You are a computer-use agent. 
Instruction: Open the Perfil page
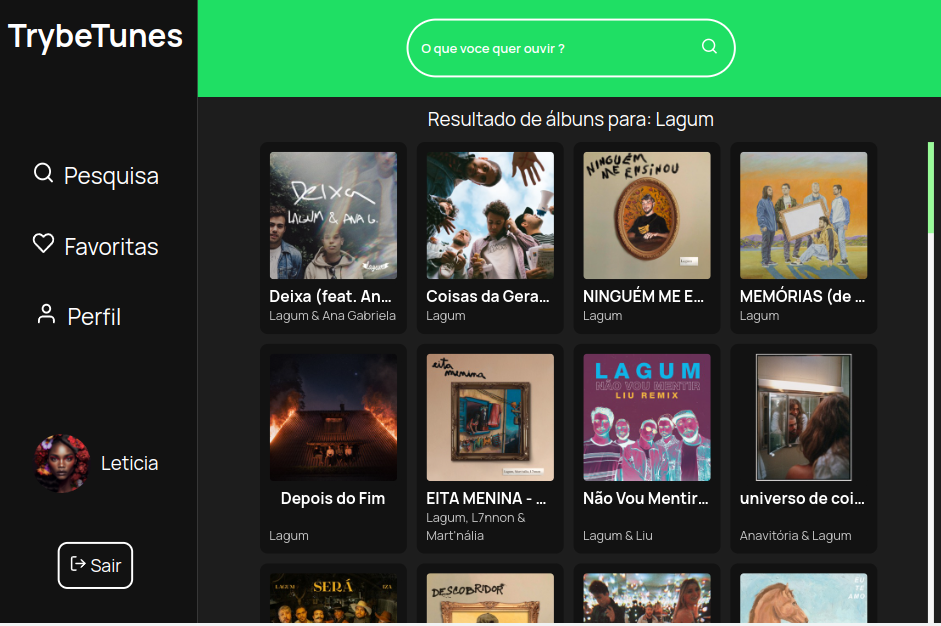click(93, 317)
